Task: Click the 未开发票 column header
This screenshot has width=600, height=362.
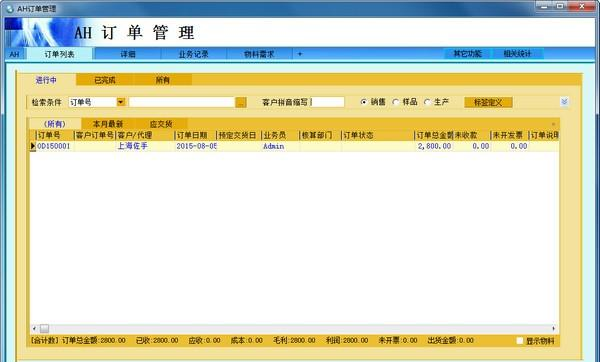Action: (x=509, y=135)
